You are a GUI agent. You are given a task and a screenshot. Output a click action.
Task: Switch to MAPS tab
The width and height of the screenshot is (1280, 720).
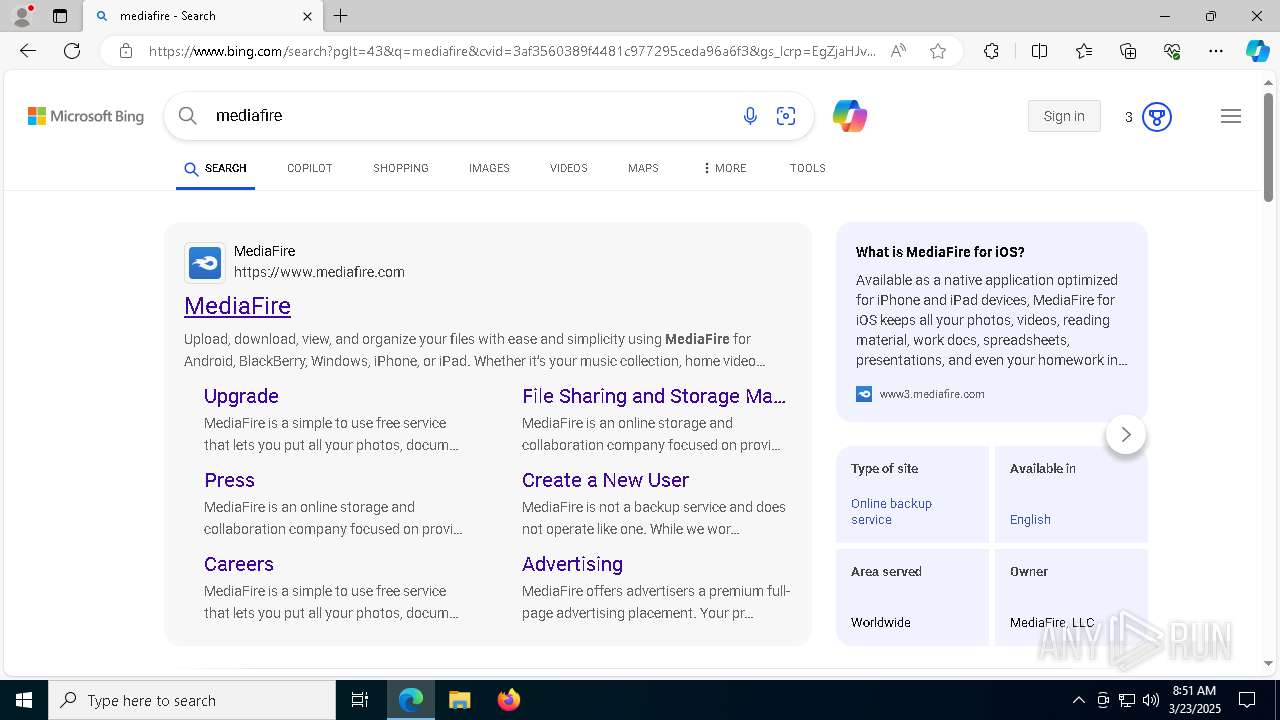click(643, 168)
